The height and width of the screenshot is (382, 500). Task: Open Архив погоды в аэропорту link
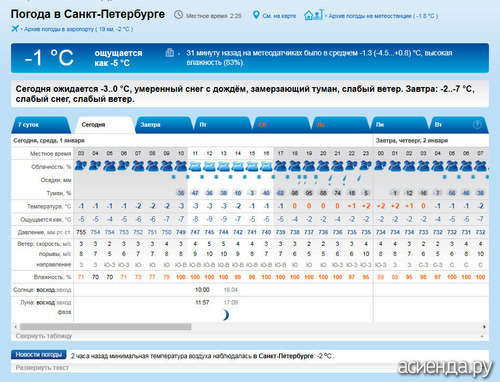click(78, 29)
